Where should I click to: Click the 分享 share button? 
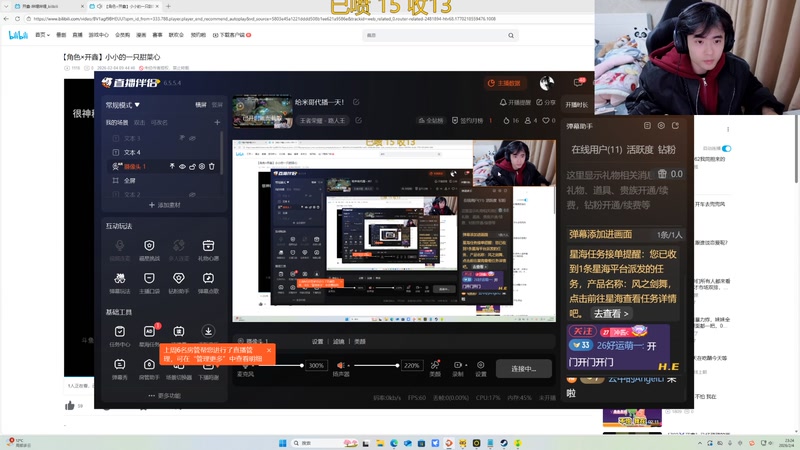(x=546, y=102)
